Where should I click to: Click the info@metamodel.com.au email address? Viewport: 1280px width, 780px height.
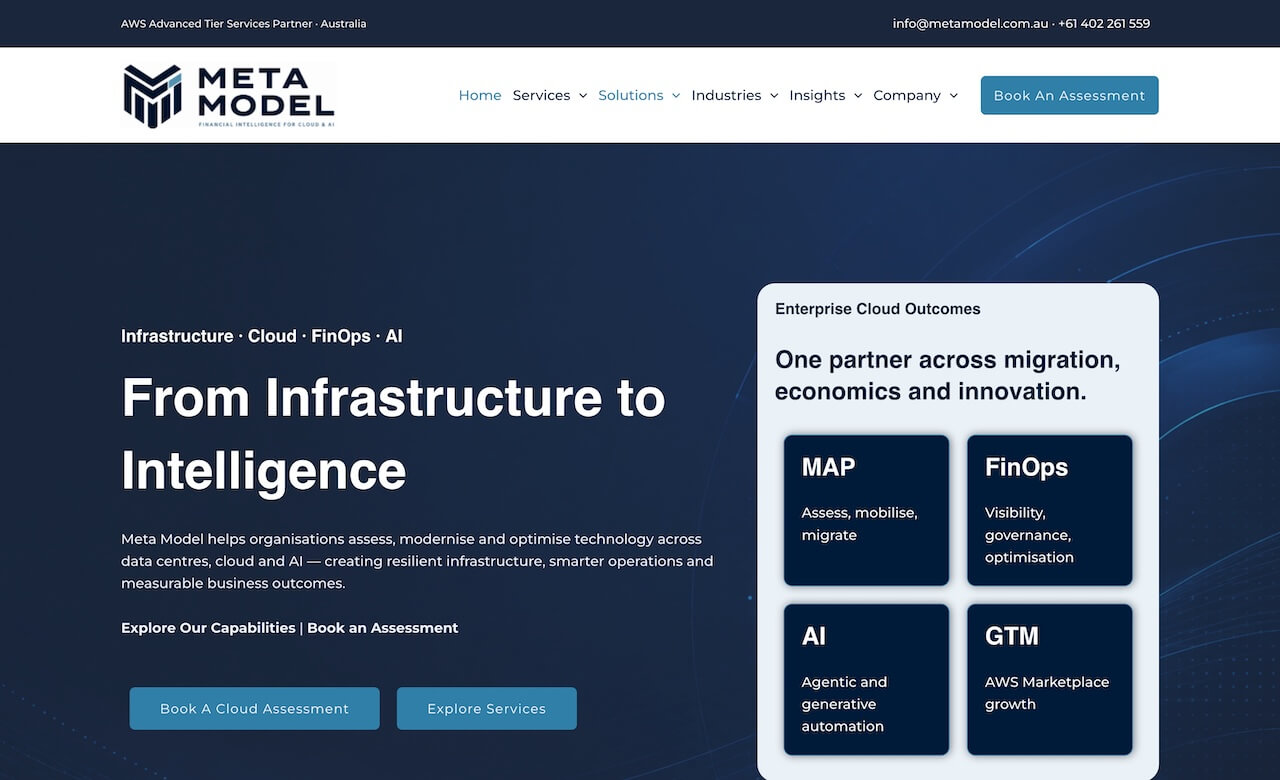click(x=970, y=23)
